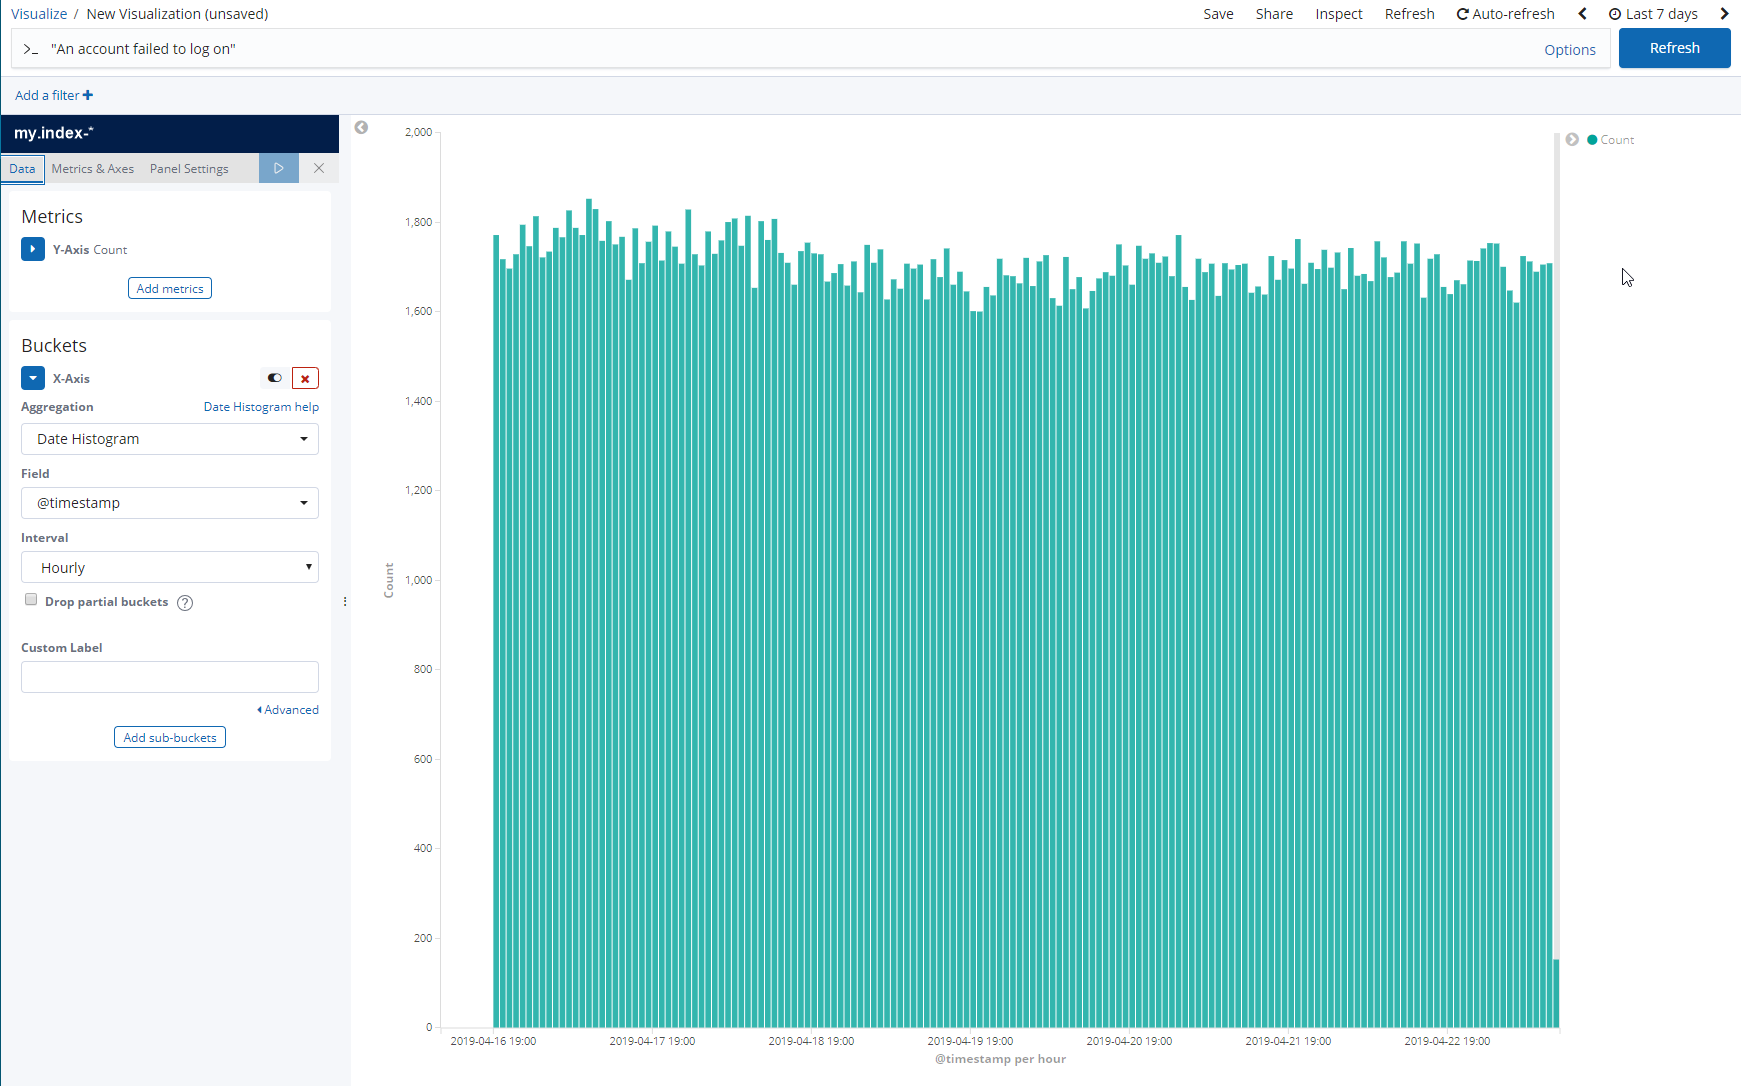Screen dimensions: 1741x1086
Task: Open the Auto-refresh menu
Action: point(1505,14)
